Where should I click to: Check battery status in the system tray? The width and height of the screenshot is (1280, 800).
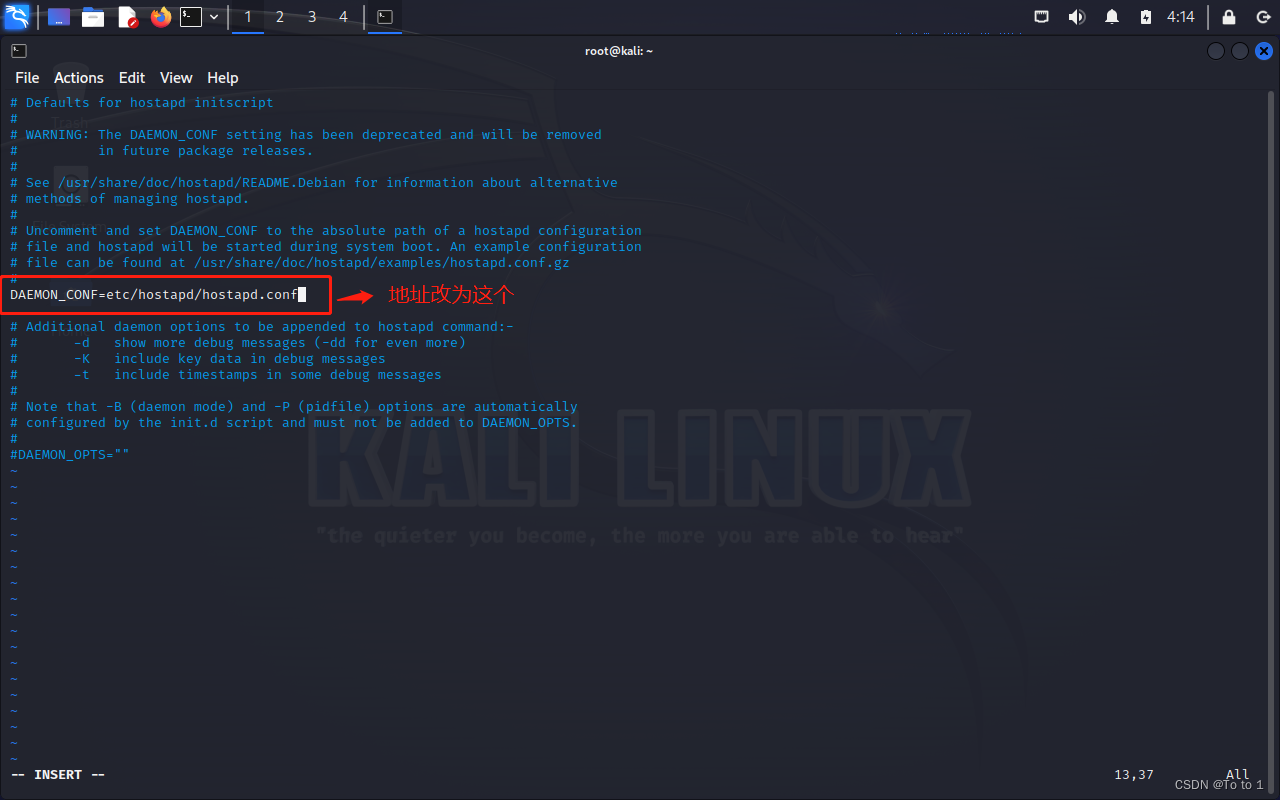1145,16
